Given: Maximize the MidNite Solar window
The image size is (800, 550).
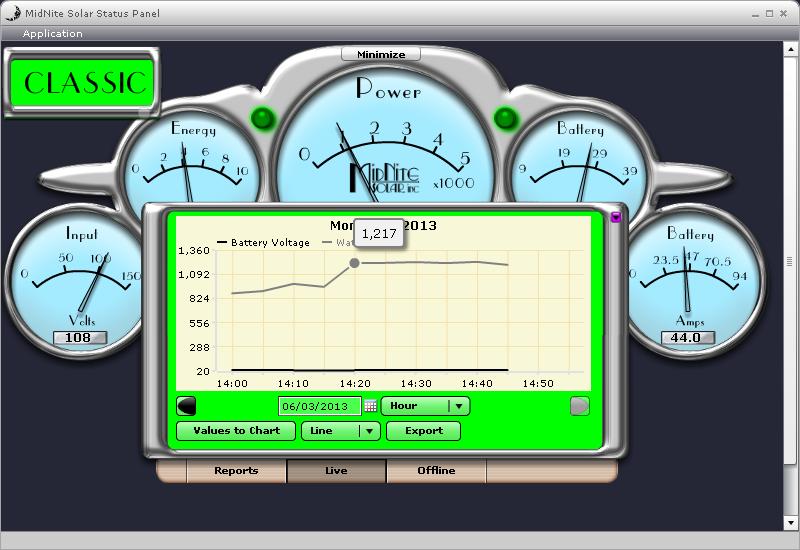Looking at the screenshot, I should click(769, 14).
